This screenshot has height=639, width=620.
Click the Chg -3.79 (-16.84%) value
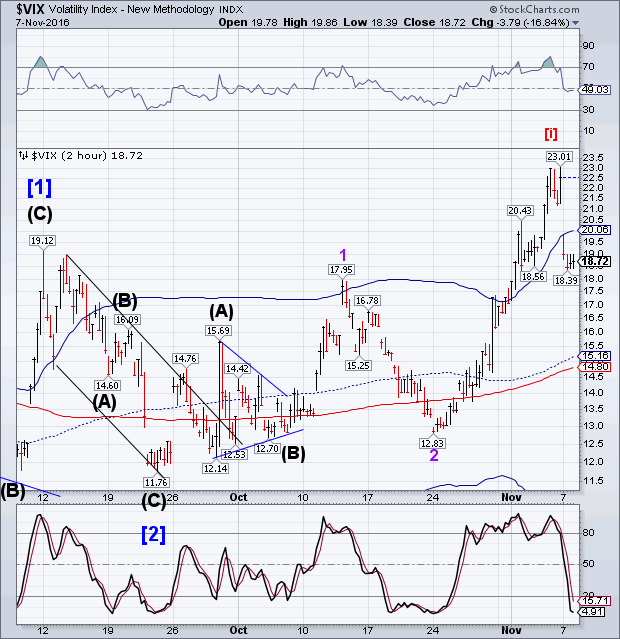click(521, 22)
